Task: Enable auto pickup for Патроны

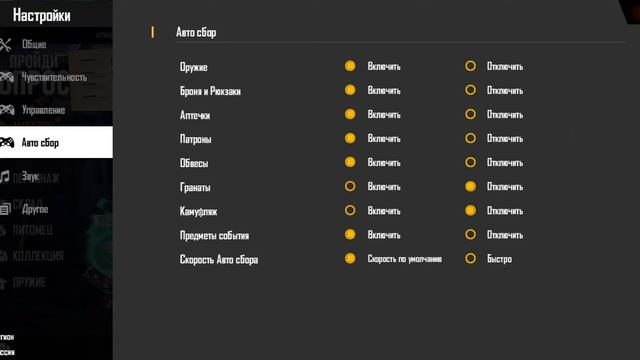Action: click(x=350, y=138)
